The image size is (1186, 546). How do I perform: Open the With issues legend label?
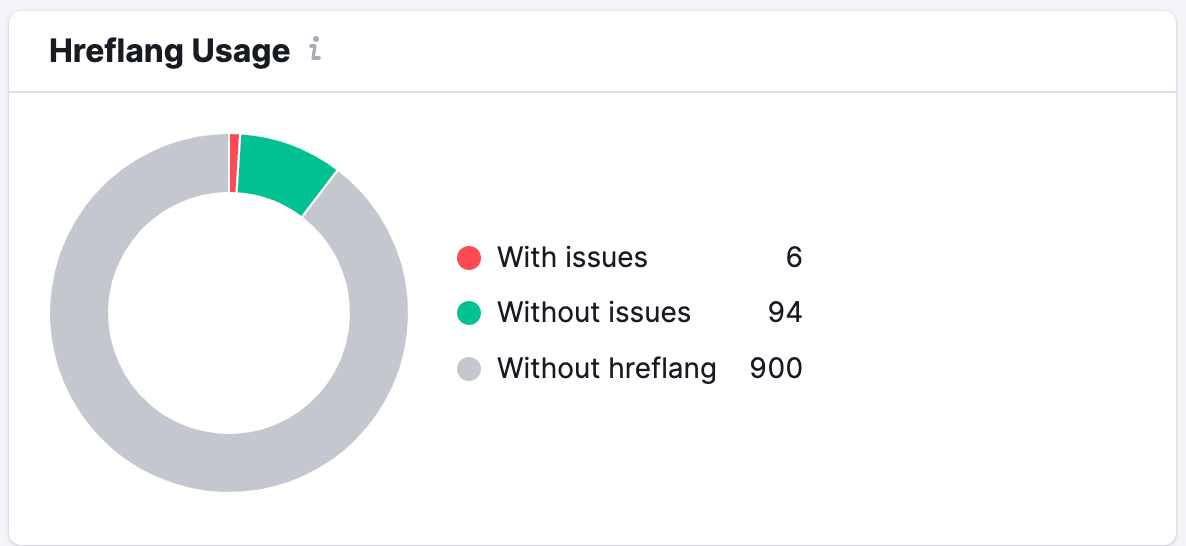[572, 258]
